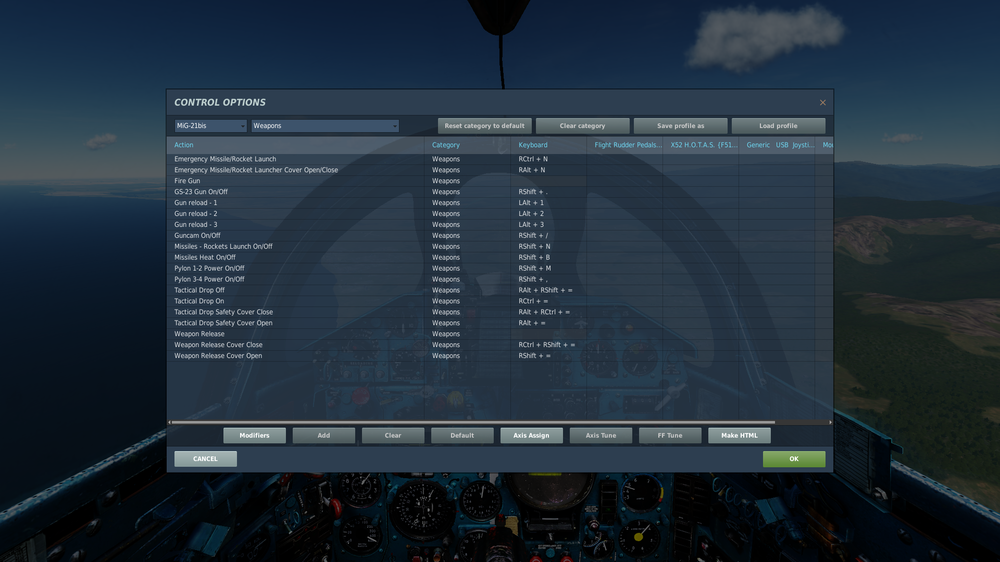Viewport: 1000px width, 562px height.
Task: Click the FF Tune button
Action: click(x=670, y=436)
